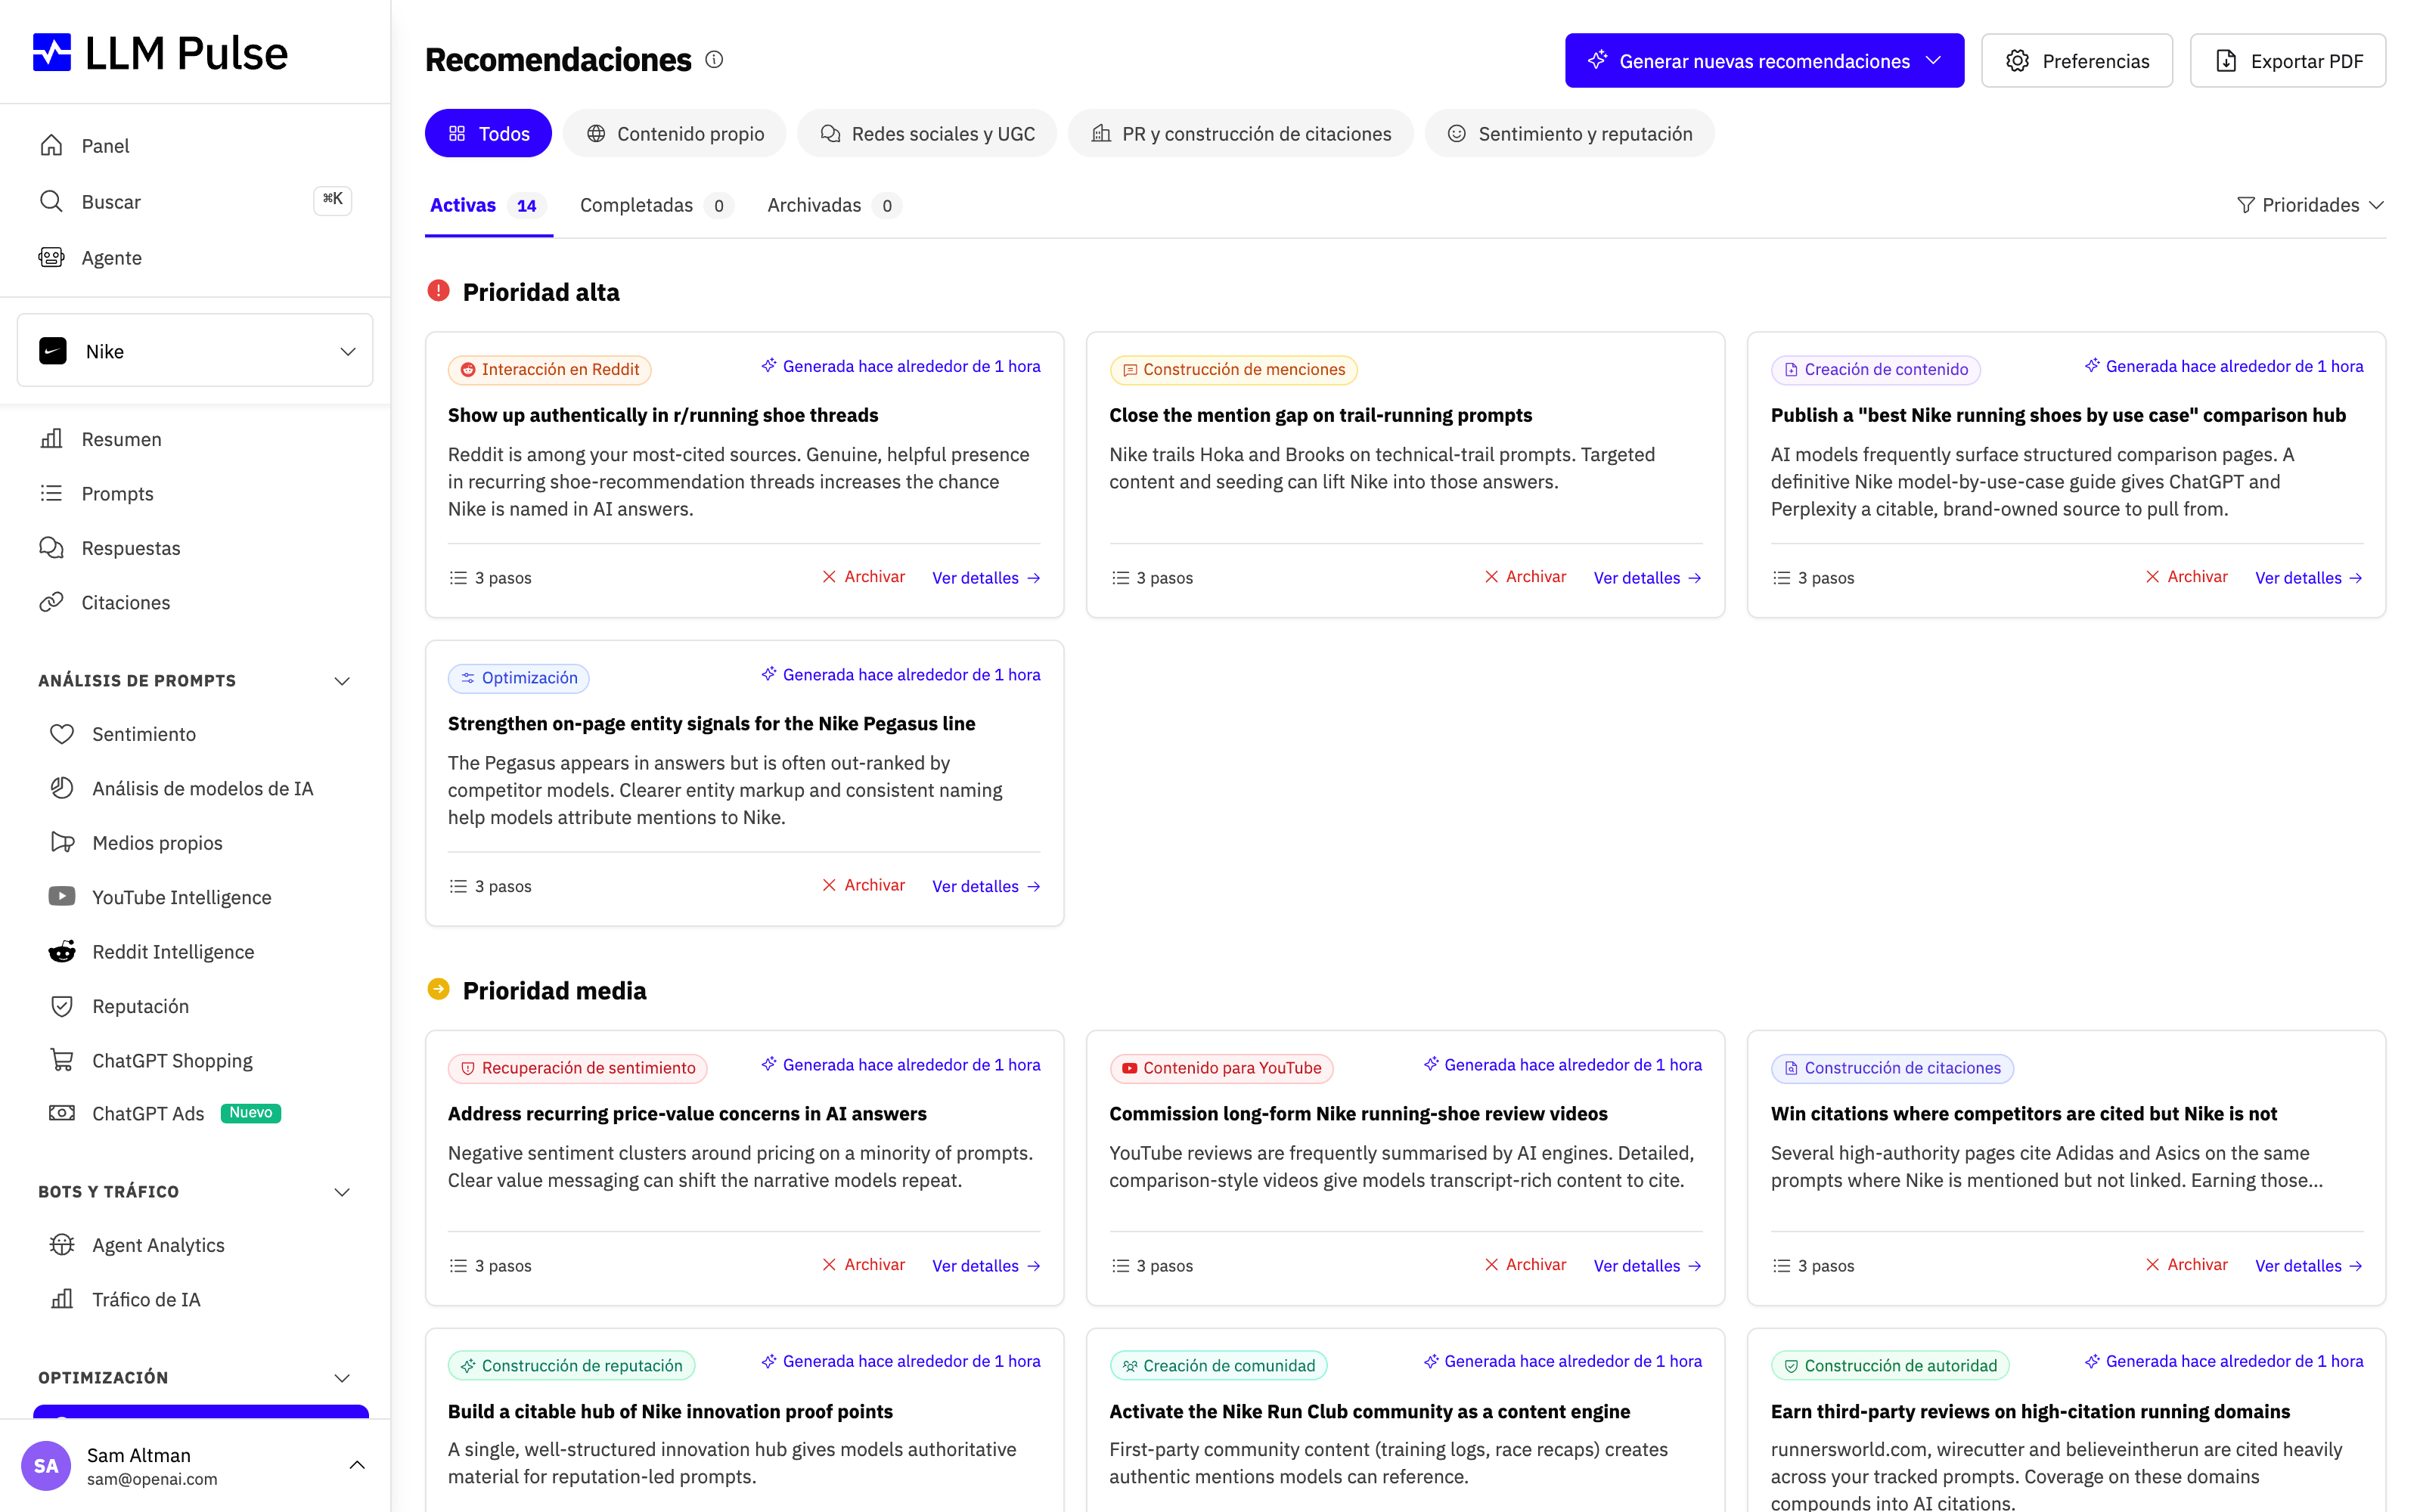2420x1512 pixels.
Task: Archive the YouTube review videos recommendation
Action: click(x=1525, y=1265)
